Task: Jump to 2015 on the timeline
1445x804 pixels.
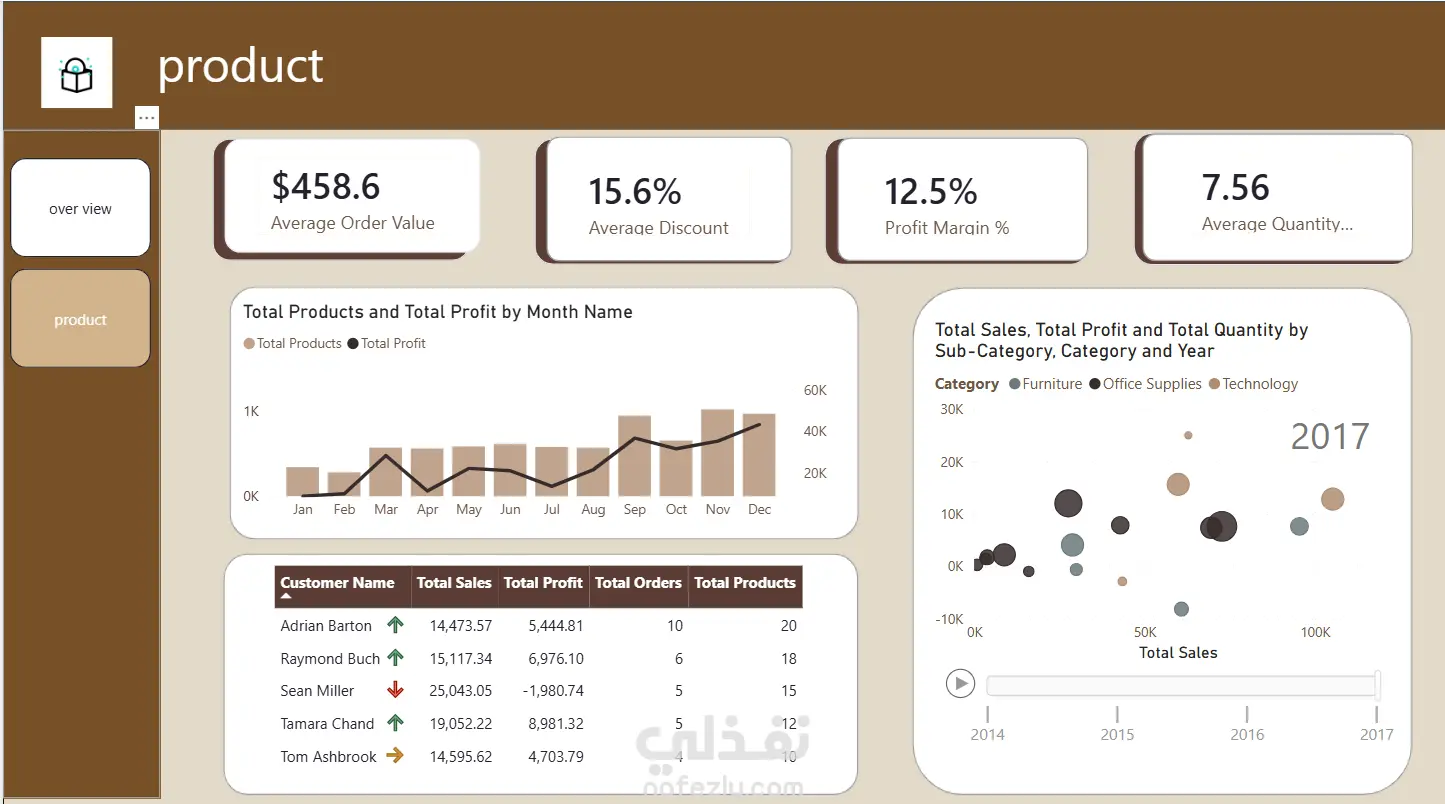Action: click(1117, 733)
